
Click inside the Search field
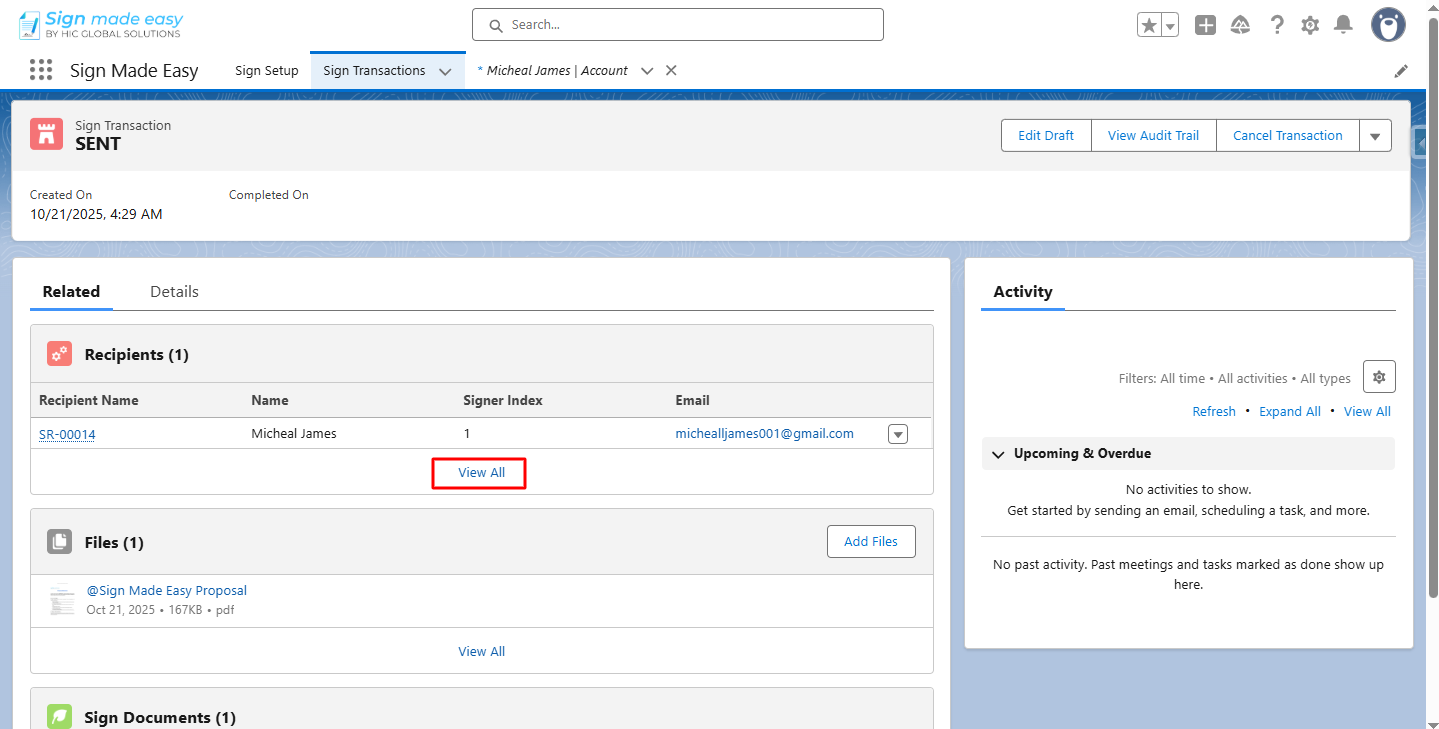pos(678,25)
